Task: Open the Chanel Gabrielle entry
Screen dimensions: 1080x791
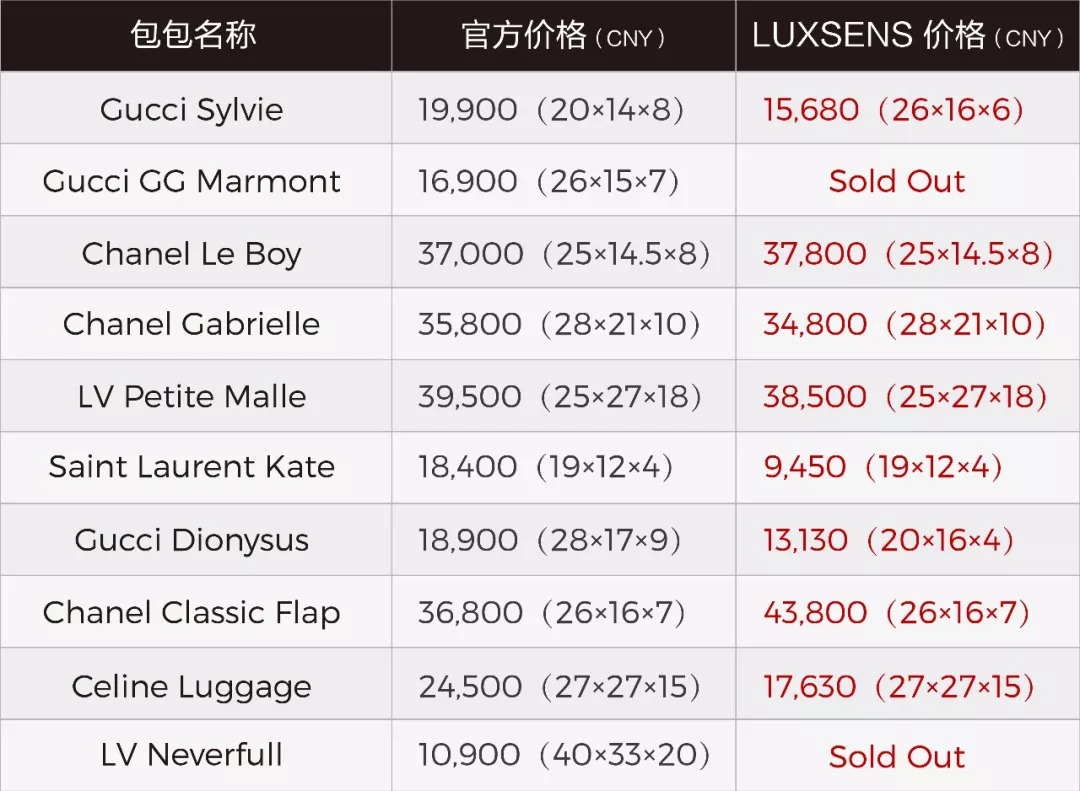Action: pos(192,324)
